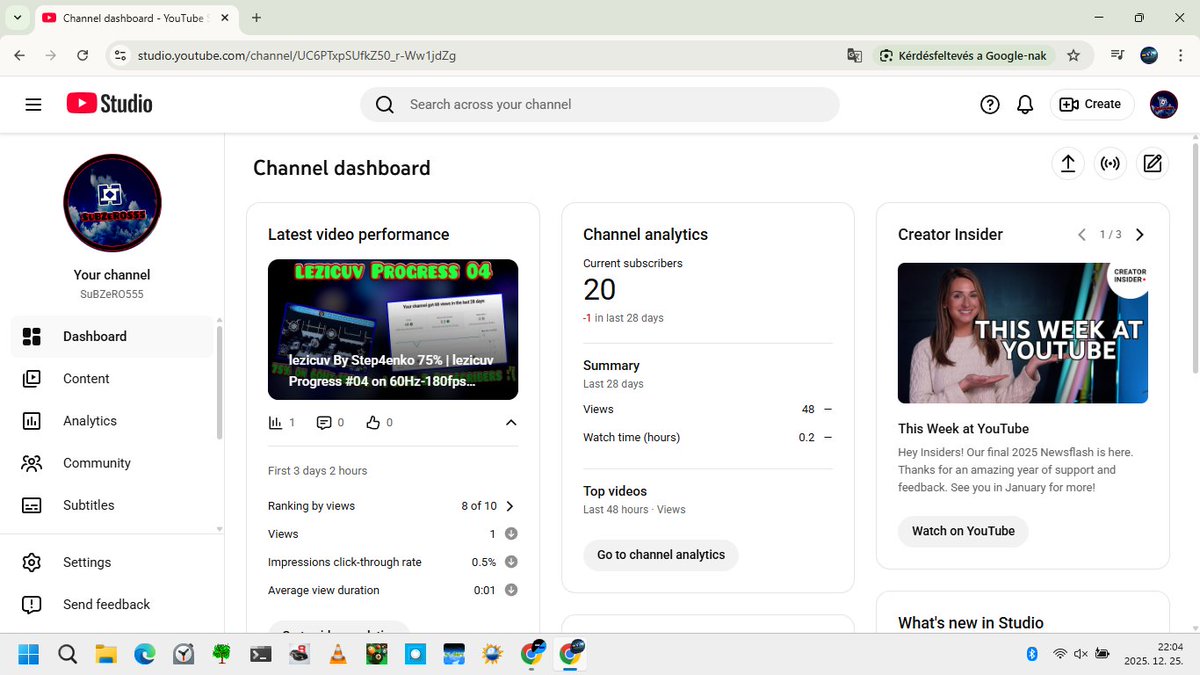This screenshot has width=1200, height=675.
Task: Click the YouTube Studio logo
Action: (x=109, y=103)
